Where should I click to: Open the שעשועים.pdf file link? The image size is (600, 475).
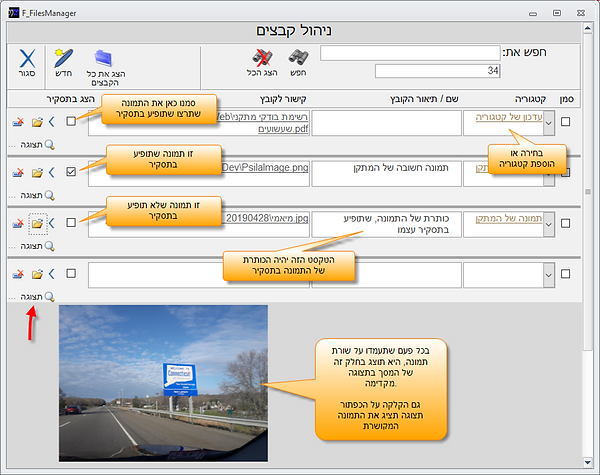tap(283, 129)
